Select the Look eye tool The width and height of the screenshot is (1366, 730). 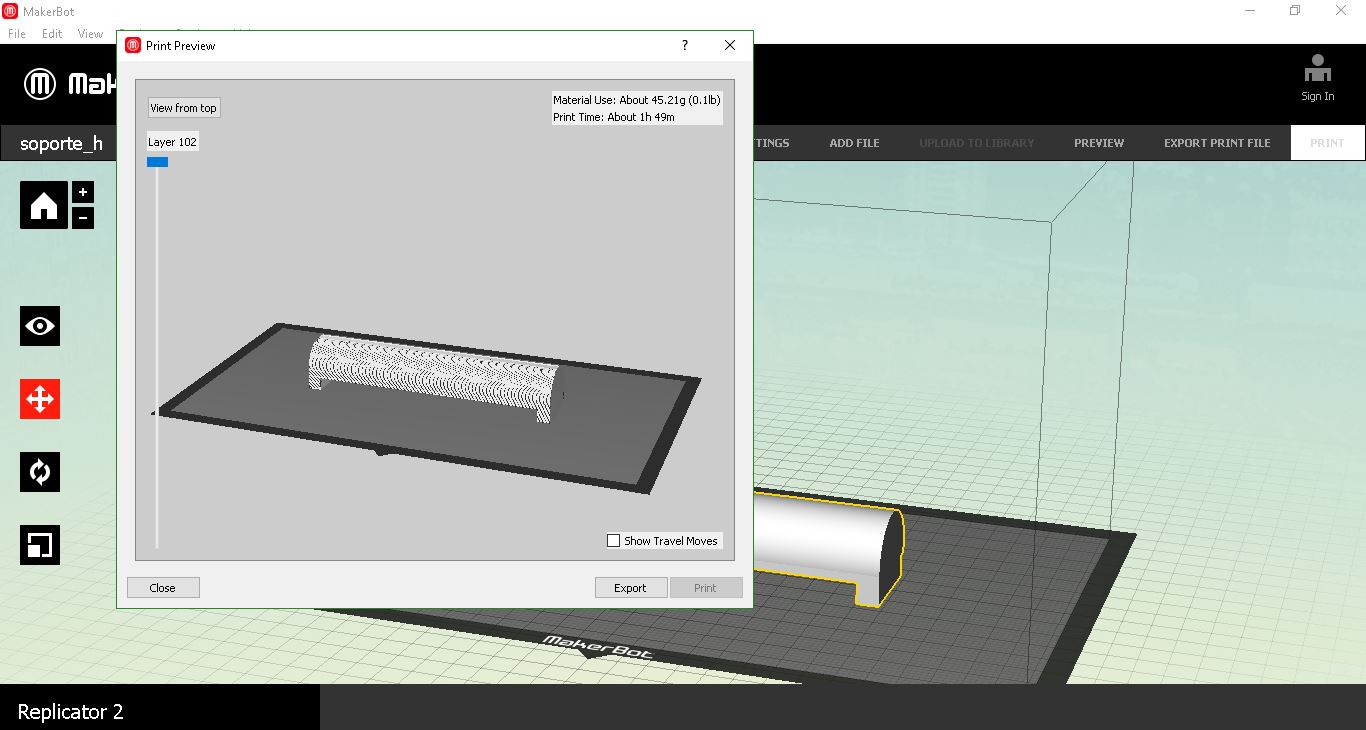[40, 326]
